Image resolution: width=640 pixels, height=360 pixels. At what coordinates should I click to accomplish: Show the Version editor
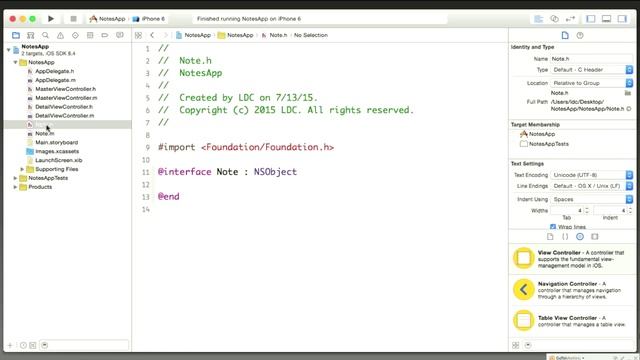(x=570, y=19)
